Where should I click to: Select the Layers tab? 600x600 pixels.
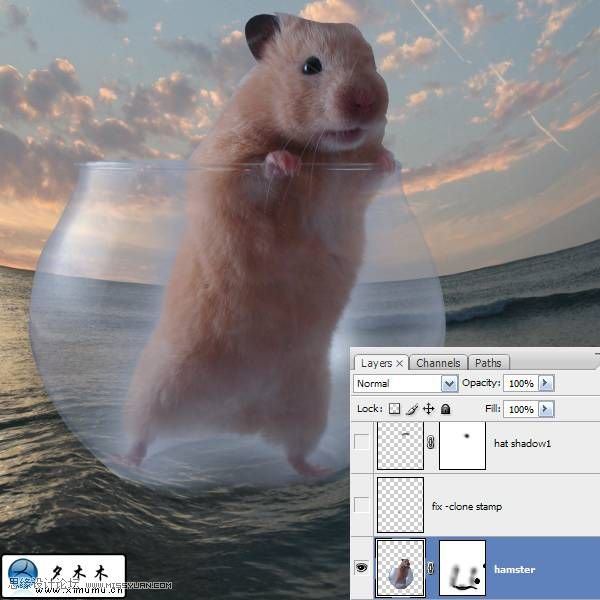click(376, 363)
